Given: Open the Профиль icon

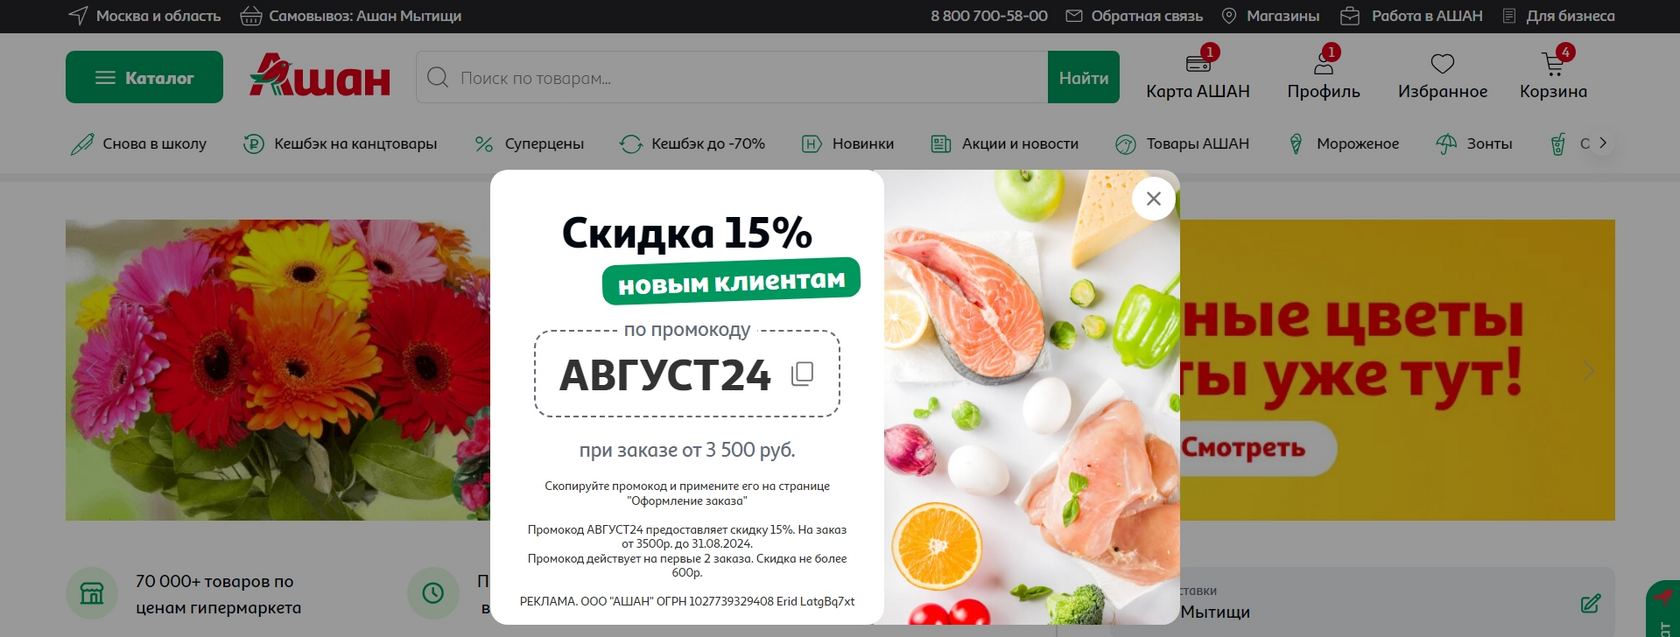Looking at the screenshot, I should coord(1323,65).
